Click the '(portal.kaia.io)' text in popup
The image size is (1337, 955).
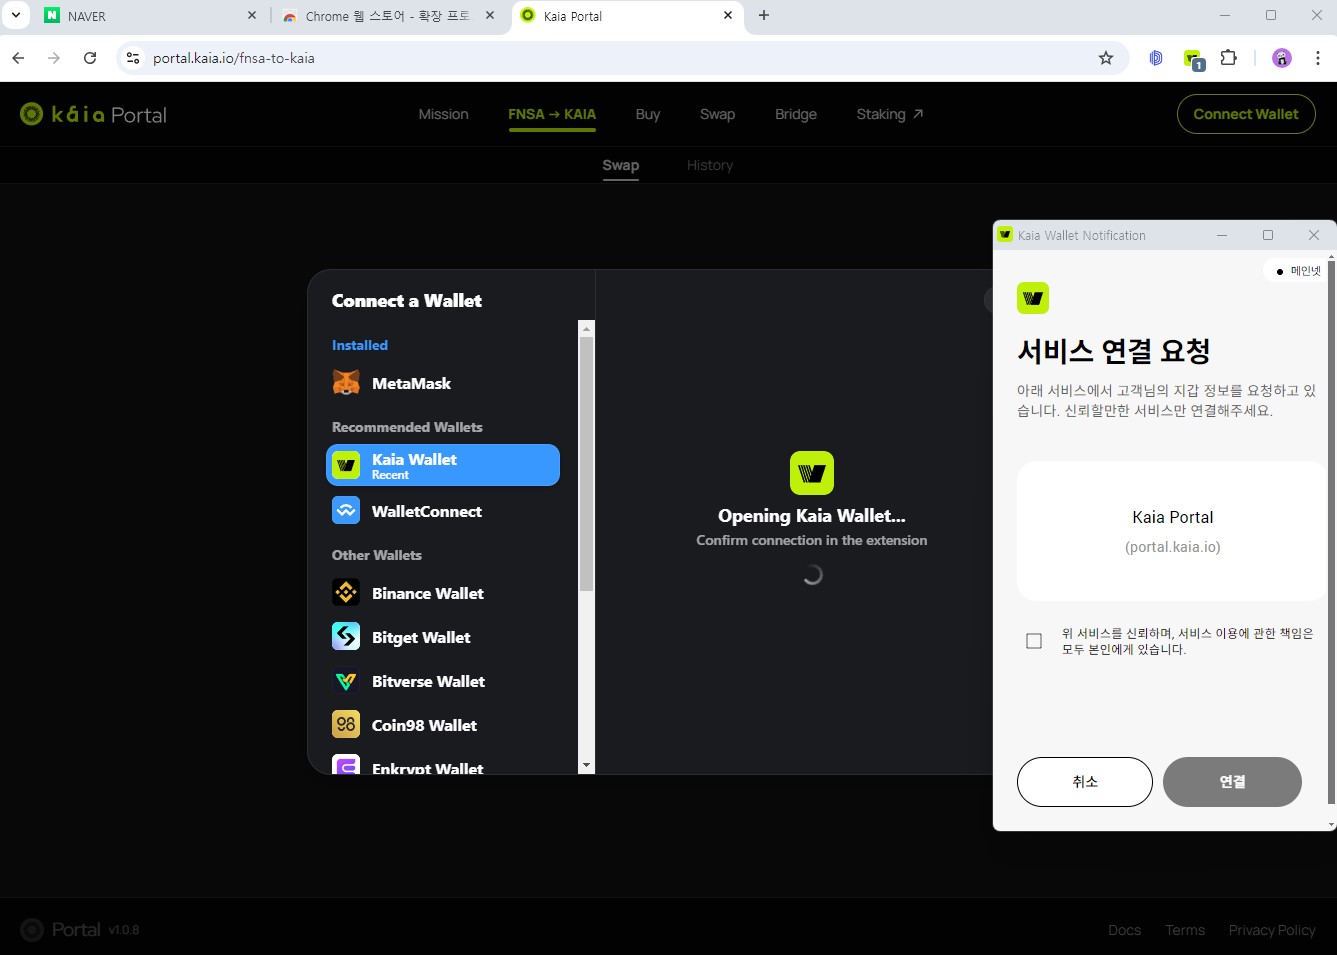coord(1173,547)
